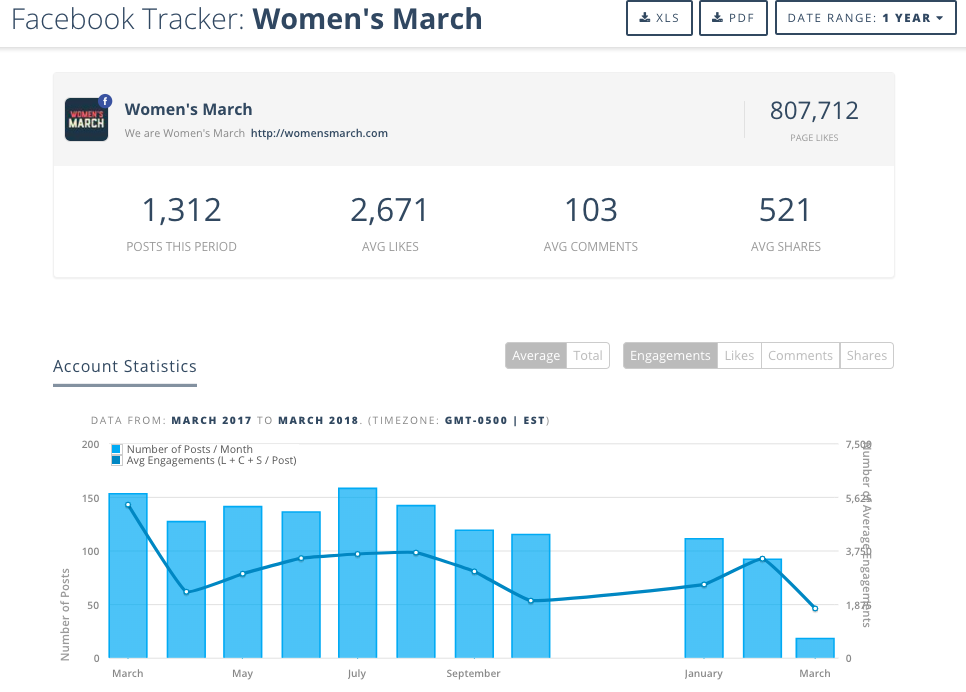The width and height of the screenshot is (966, 692).
Task: Click the July bar in chart
Action: (357, 573)
